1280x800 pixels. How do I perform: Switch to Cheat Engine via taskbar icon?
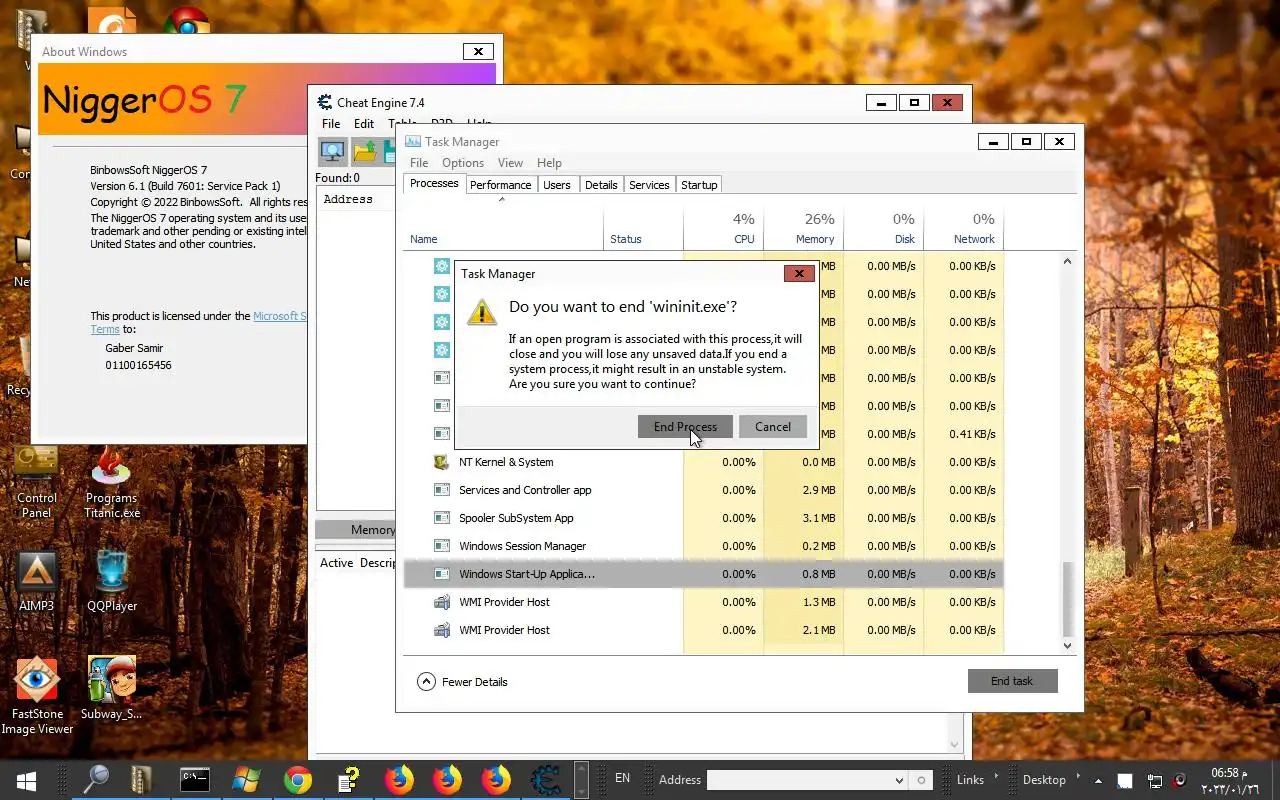point(546,780)
